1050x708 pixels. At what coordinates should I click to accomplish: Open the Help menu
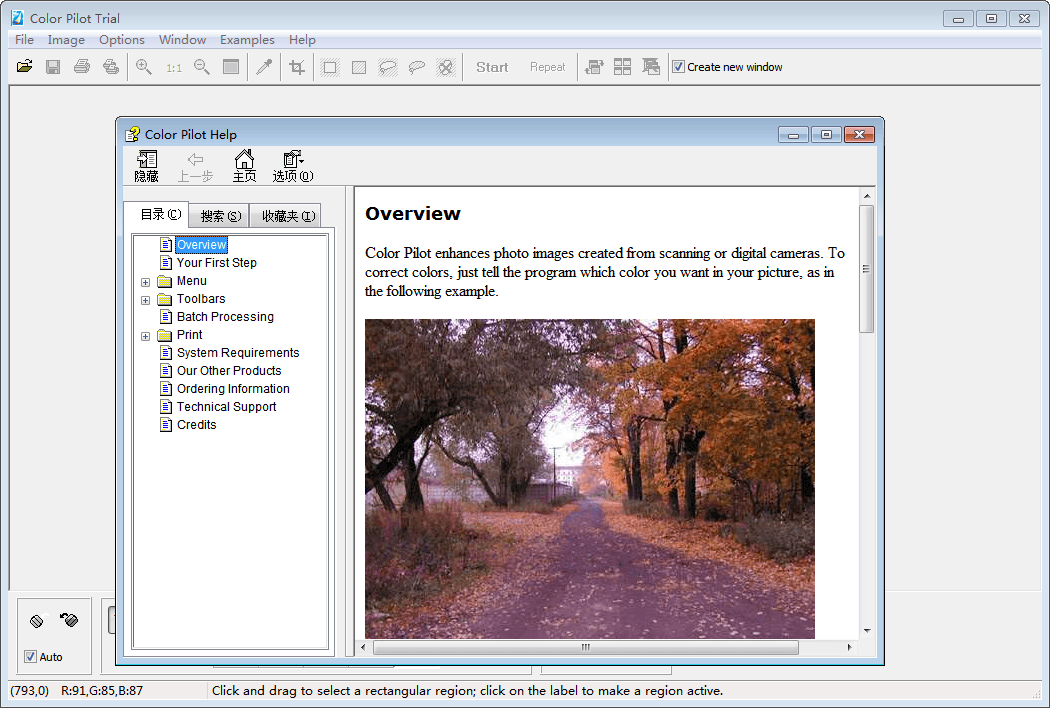coord(302,40)
